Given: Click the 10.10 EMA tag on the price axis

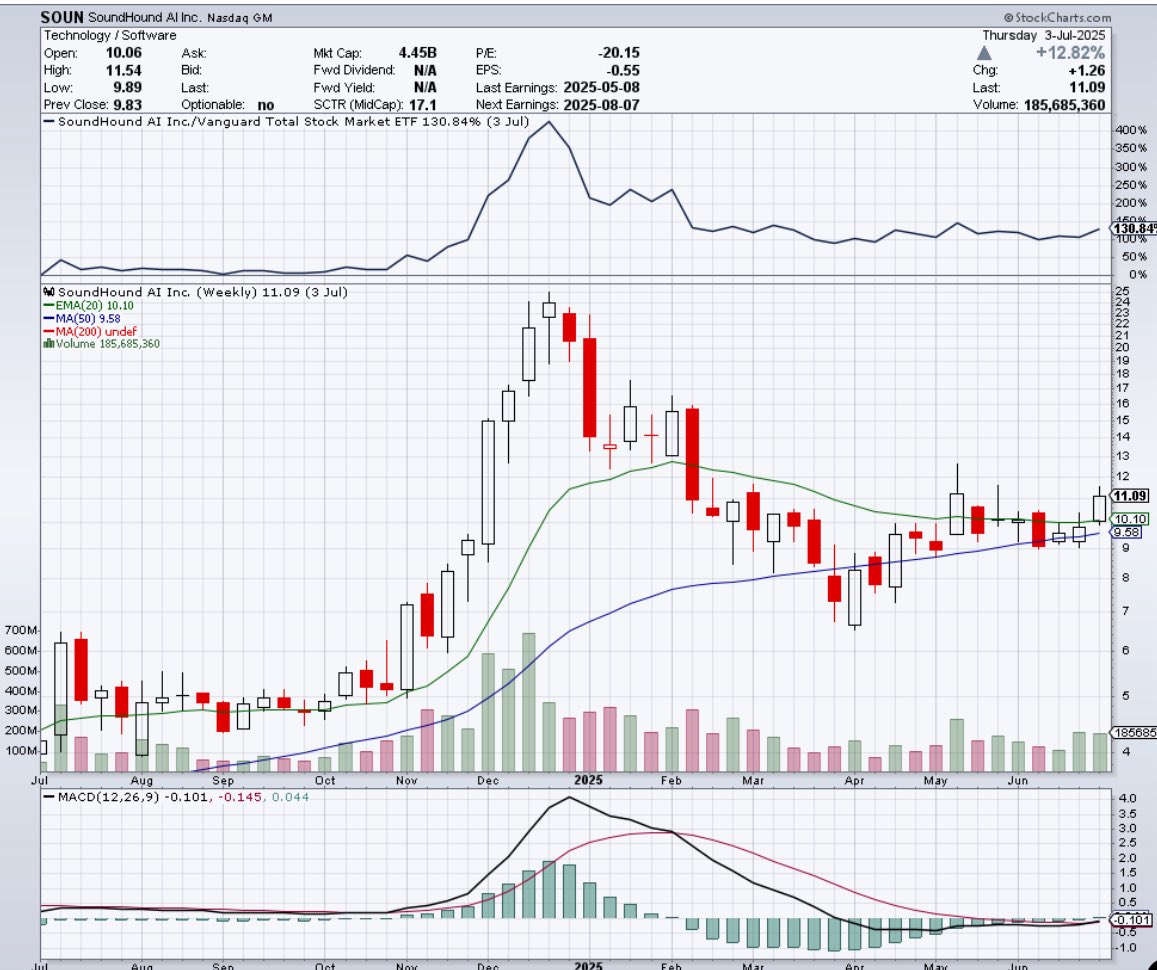Looking at the screenshot, I should (x=1129, y=519).
